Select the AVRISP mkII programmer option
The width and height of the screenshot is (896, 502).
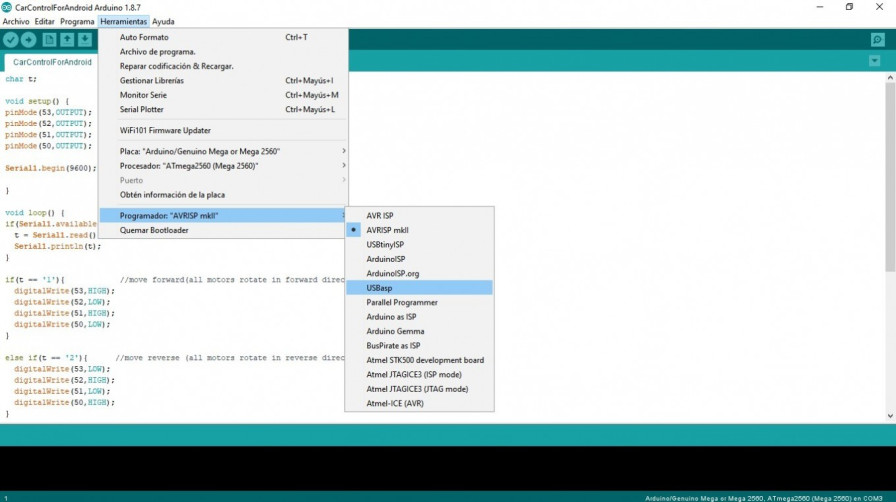pyautogui.click(x=387, y=230)
